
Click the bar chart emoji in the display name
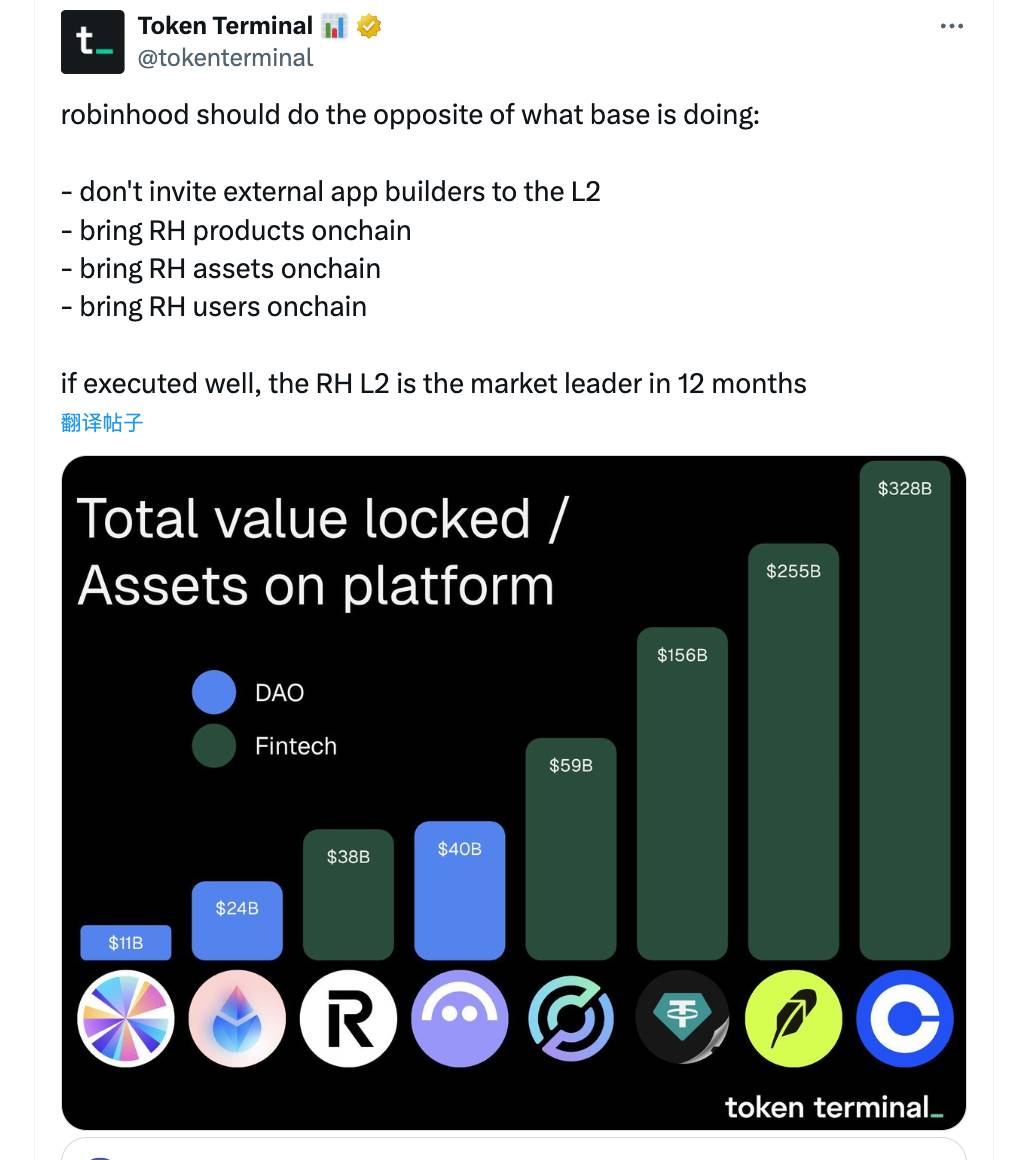[334, 26]
